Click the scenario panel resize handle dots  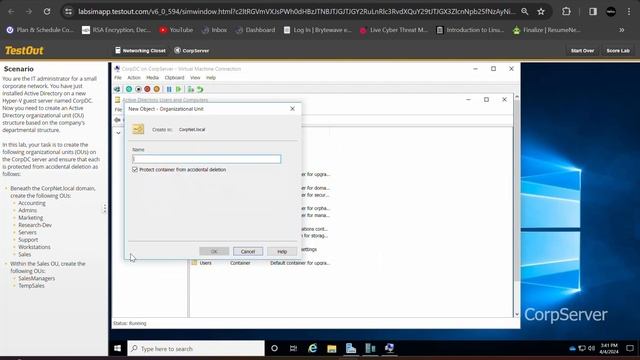pos(104,208)
